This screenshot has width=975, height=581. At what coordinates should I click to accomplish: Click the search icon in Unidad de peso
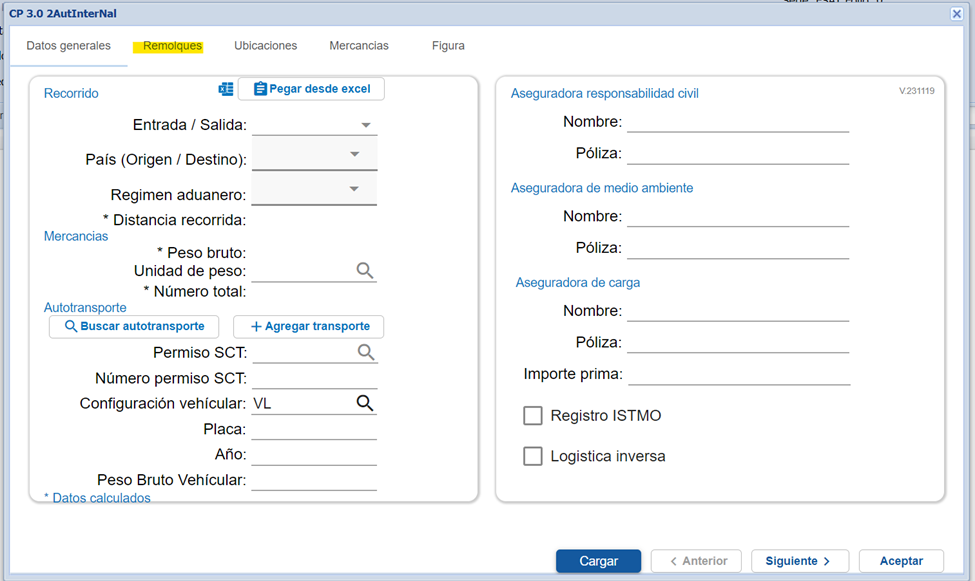tap(365, 271)
